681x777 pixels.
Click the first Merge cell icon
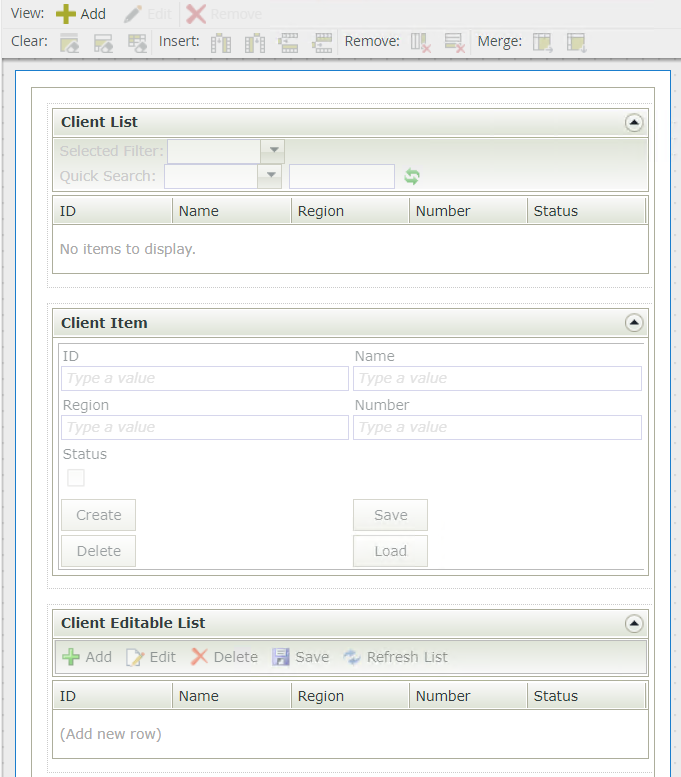tap(542, 43)
